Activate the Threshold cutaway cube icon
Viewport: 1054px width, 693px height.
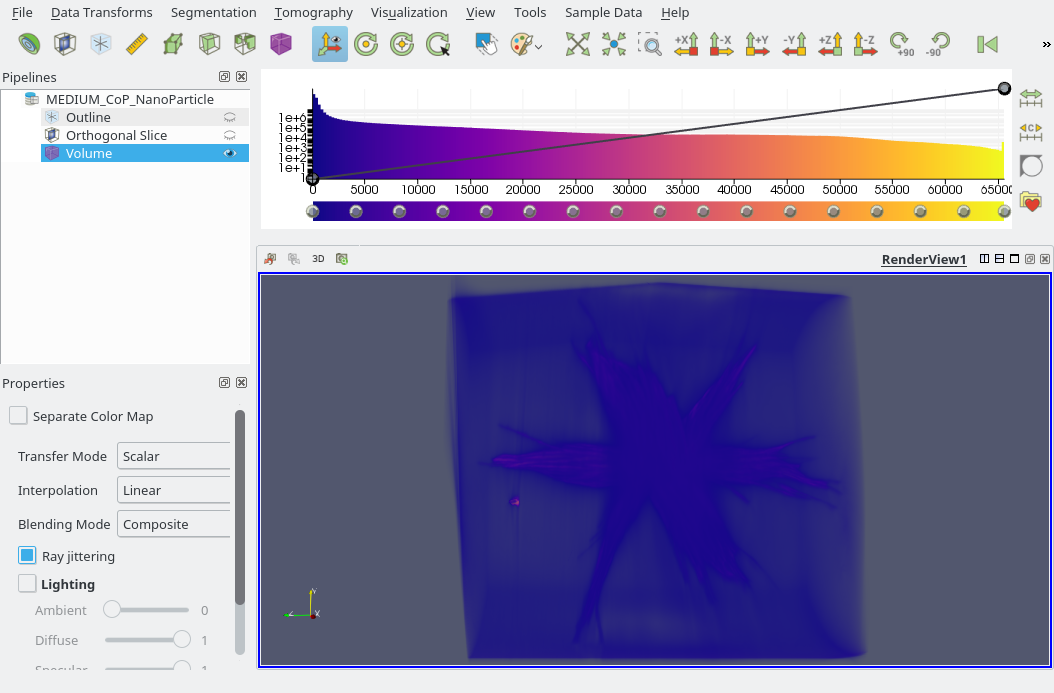tap(245, 44)
